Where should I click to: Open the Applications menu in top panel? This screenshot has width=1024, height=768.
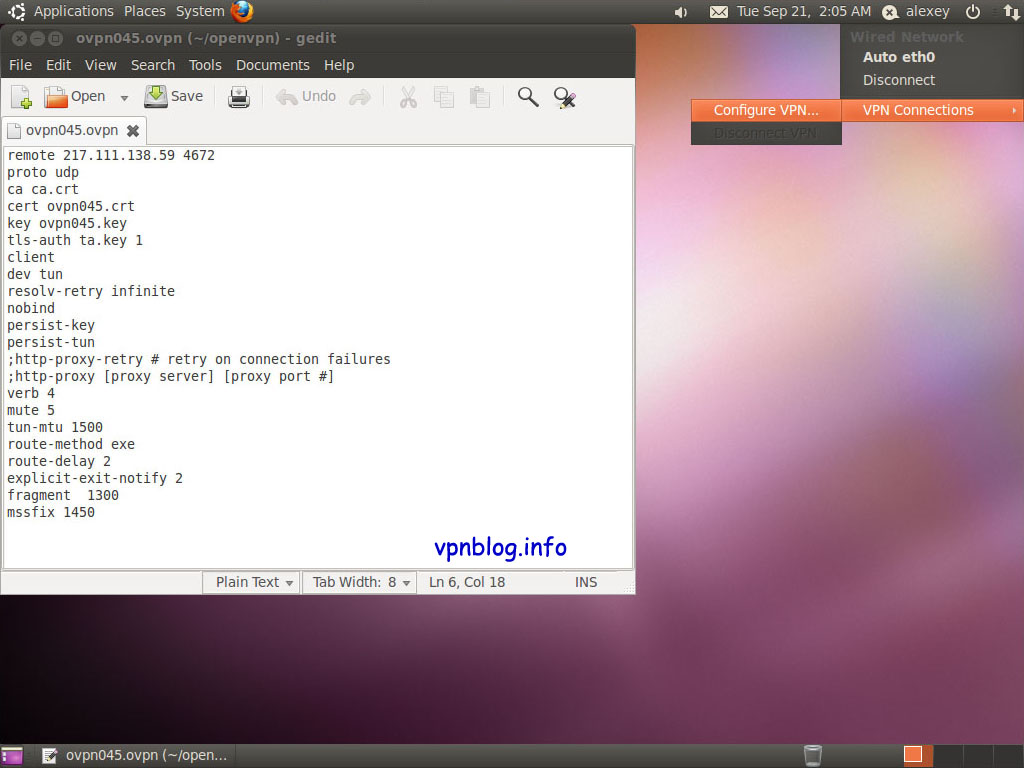tap(73, 11)
